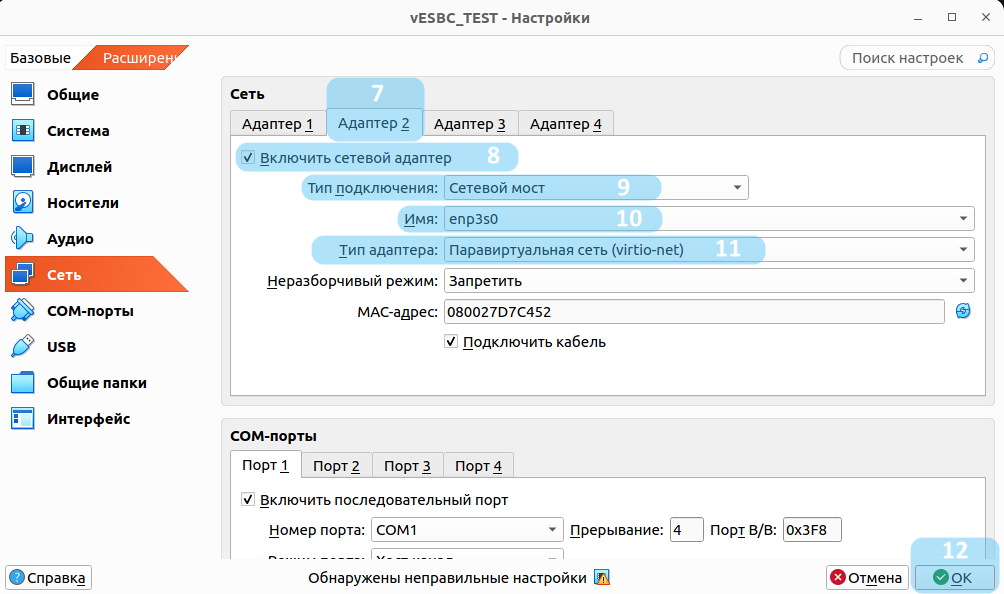Image resolution: width=1004 pixels, height=594 pixels.
Task: Select the Система chip icon
Action: pyautogui.click(x=23, y=131)
